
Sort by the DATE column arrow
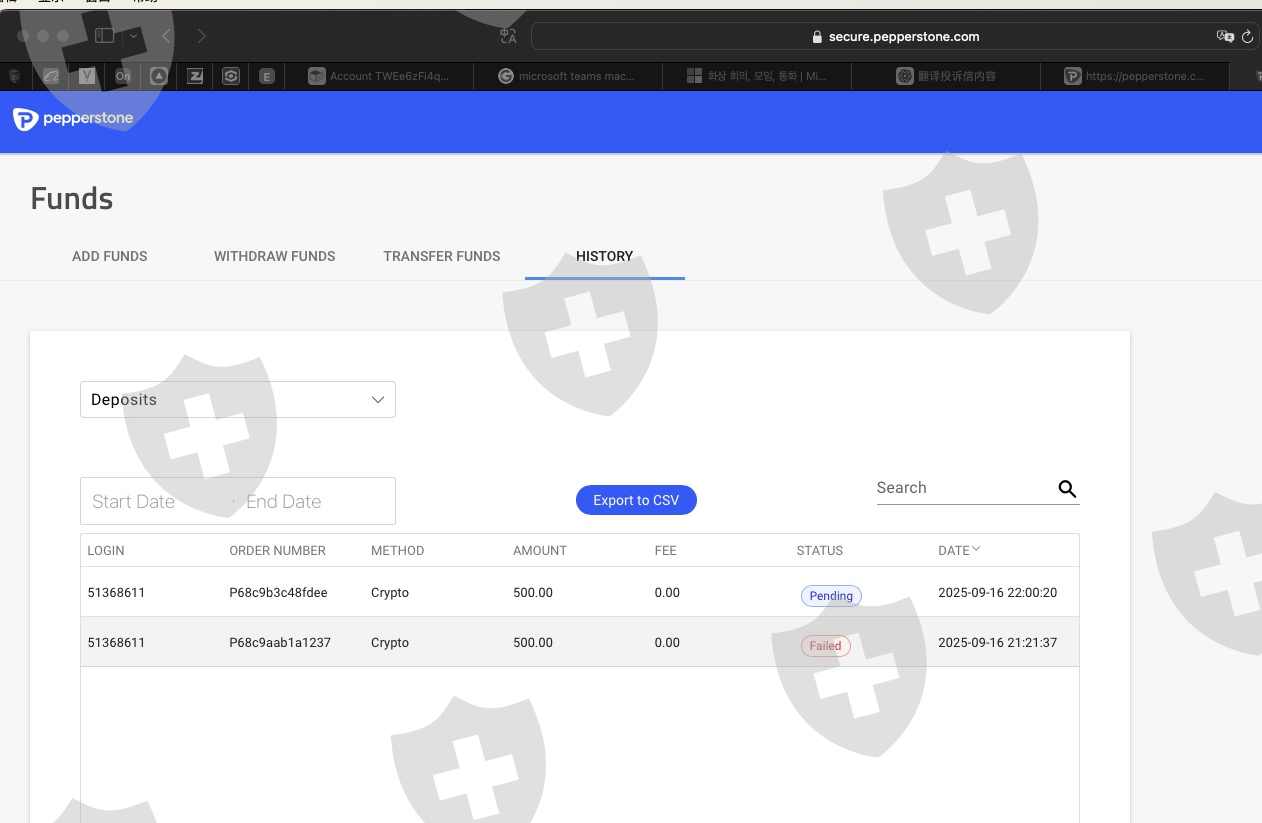click(x=976, y=549)
